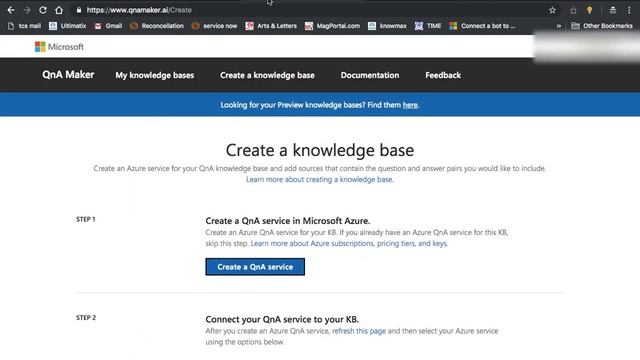The width and height of the screenshot is (640, 360).
Task: Click the incognito-style extension icon
Action: [x=613, y=10]
